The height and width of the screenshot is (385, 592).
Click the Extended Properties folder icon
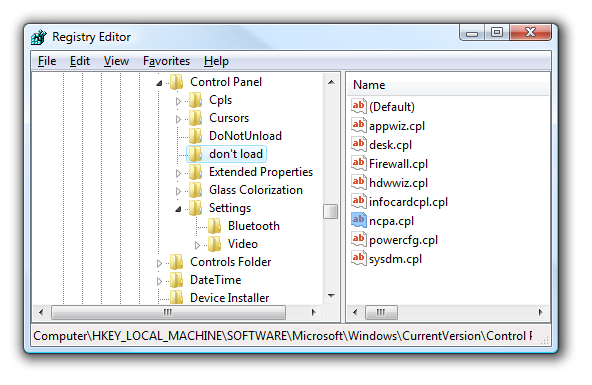pos(196,172)
